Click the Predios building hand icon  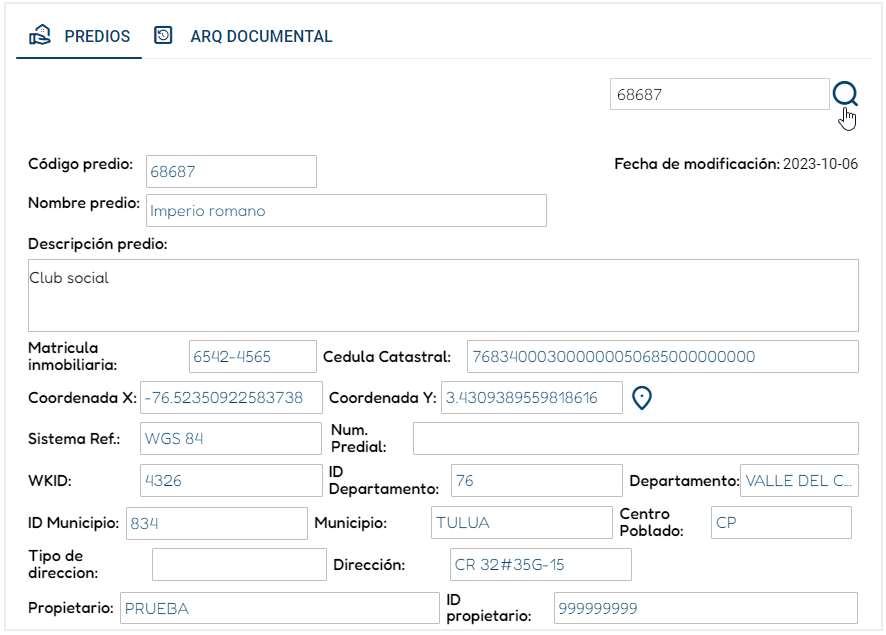[x=40, y=36]
